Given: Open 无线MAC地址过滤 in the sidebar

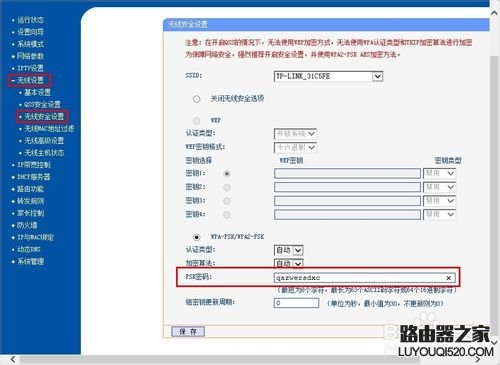Looking at the screenshot, I should [49, 128].
